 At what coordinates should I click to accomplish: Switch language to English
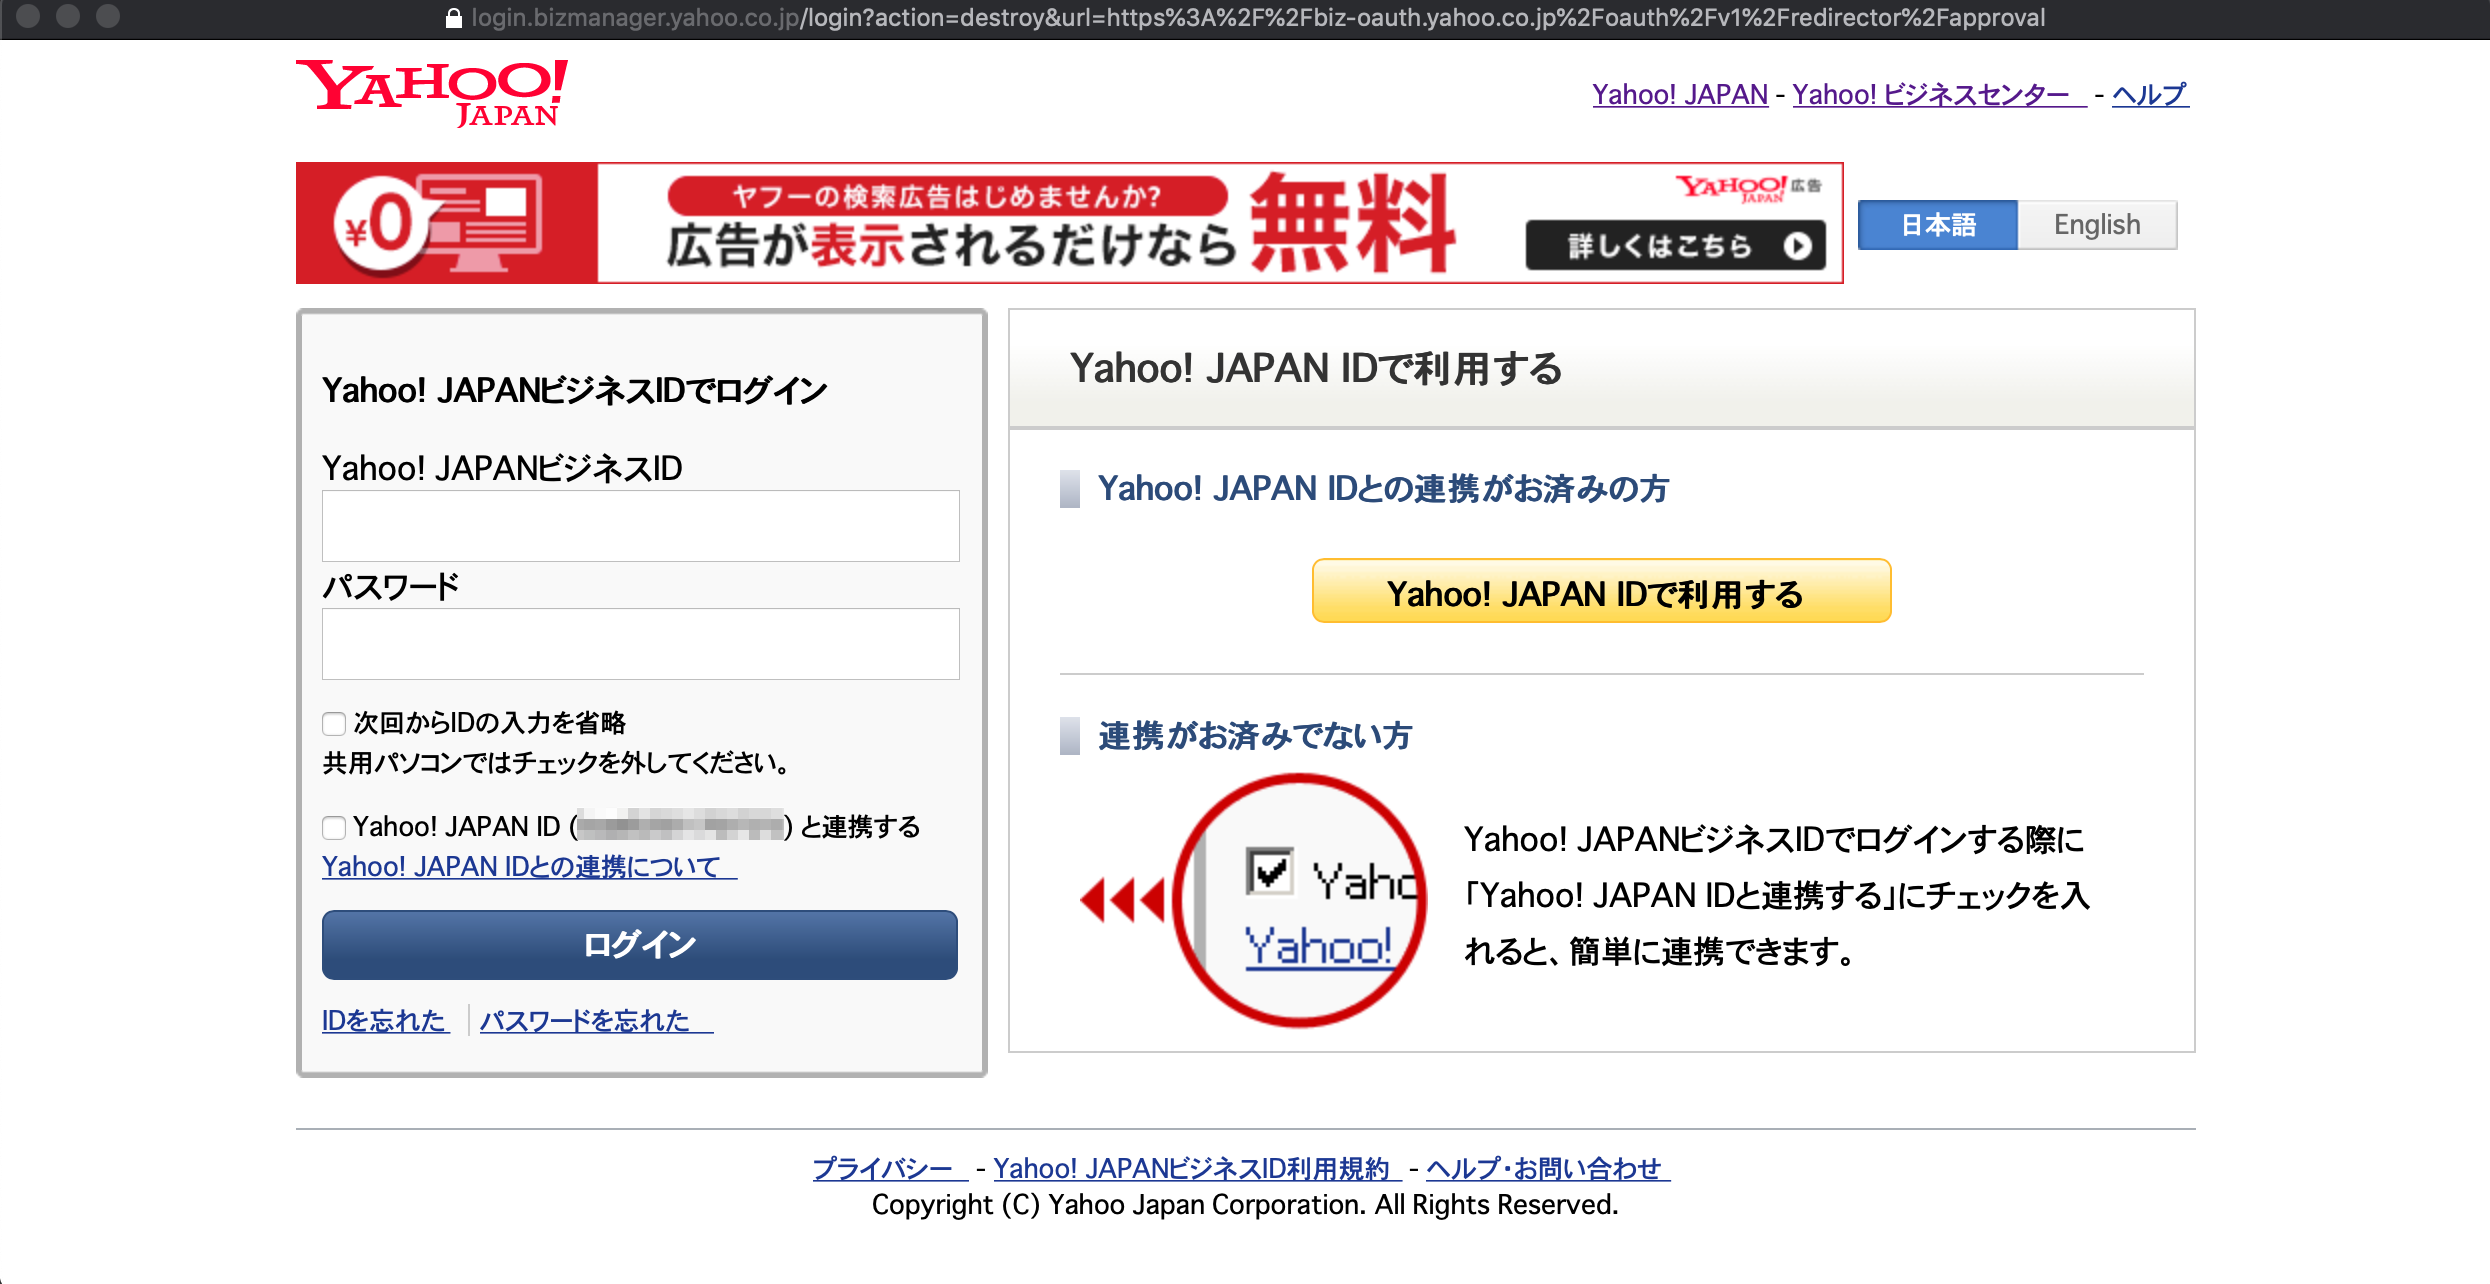[2097, 225]
